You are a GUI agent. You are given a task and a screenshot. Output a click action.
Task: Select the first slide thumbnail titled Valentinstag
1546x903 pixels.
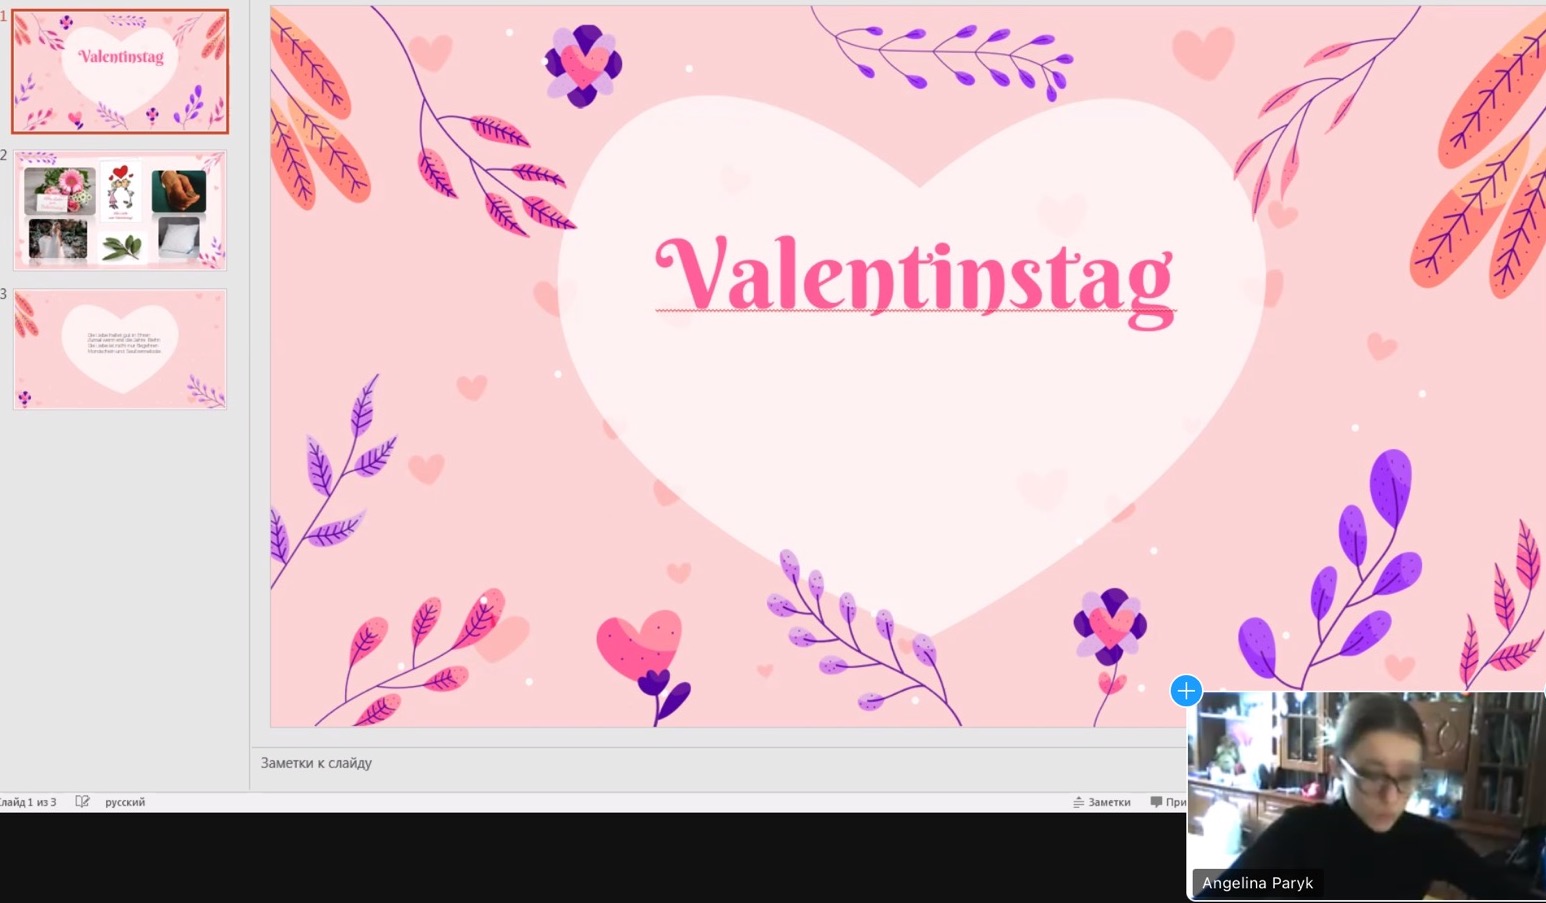coord(120,72)
